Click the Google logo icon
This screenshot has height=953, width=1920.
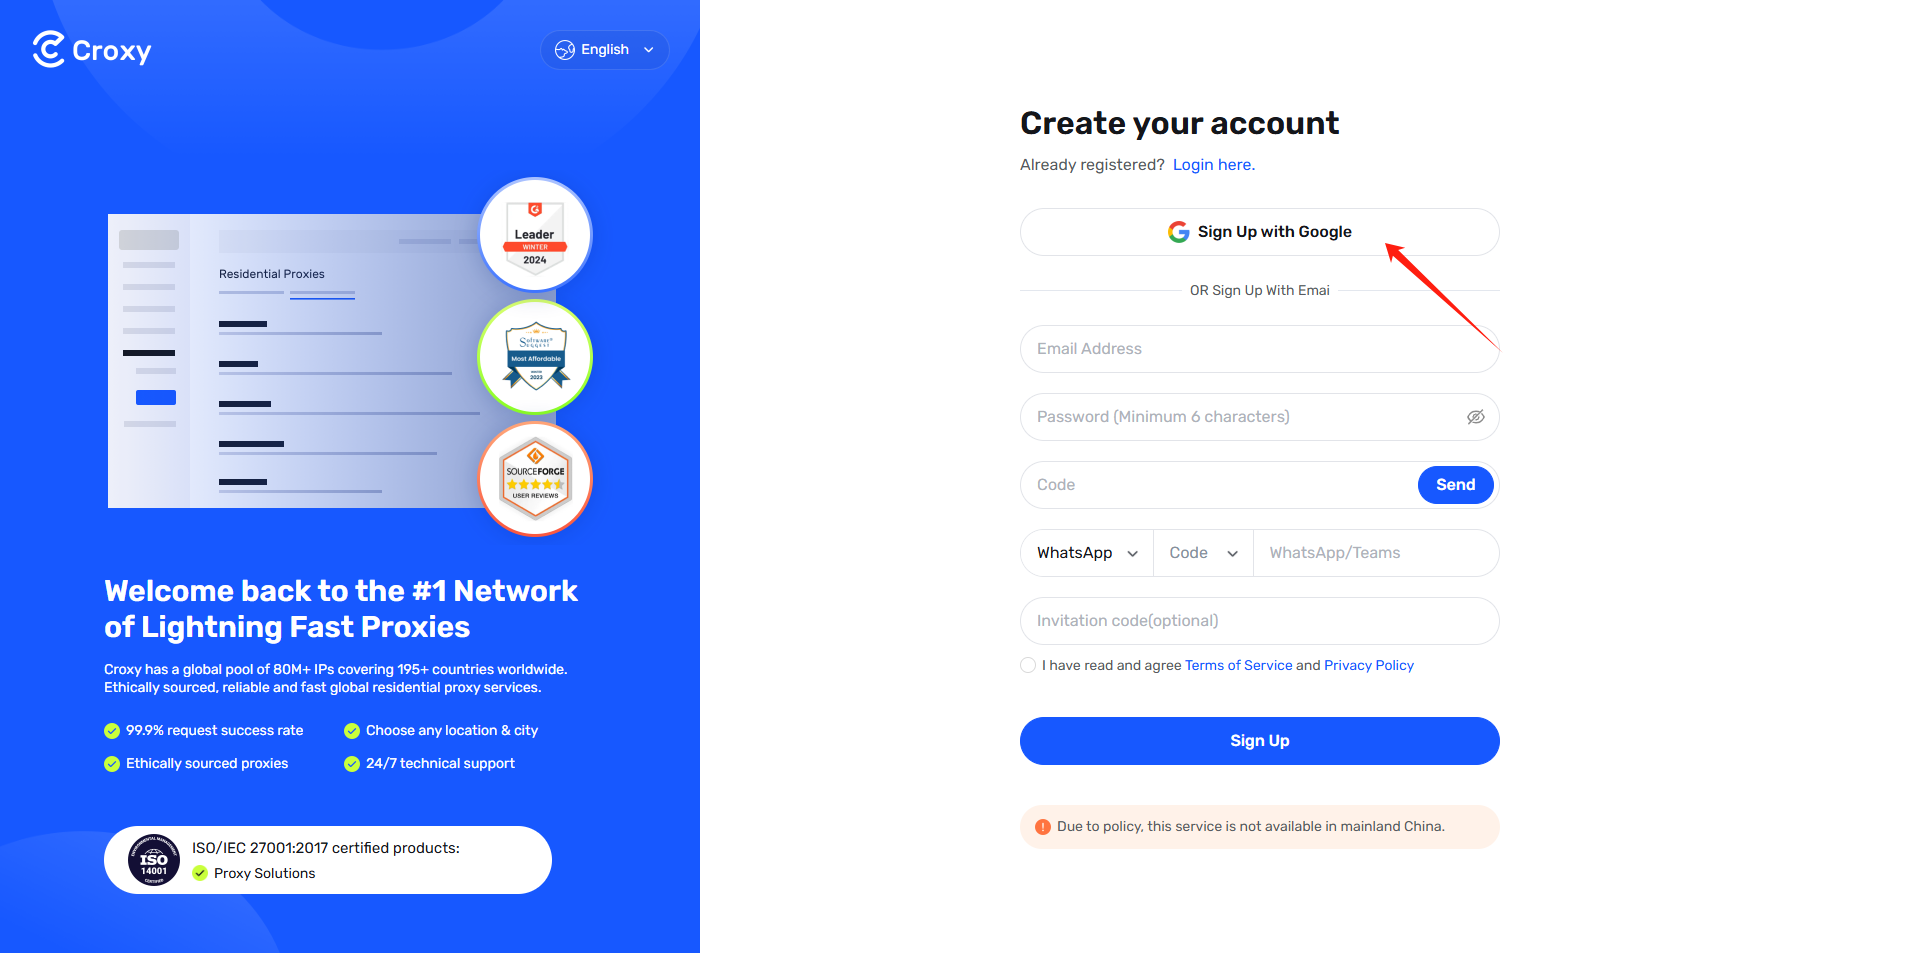tap(1179, 232)
